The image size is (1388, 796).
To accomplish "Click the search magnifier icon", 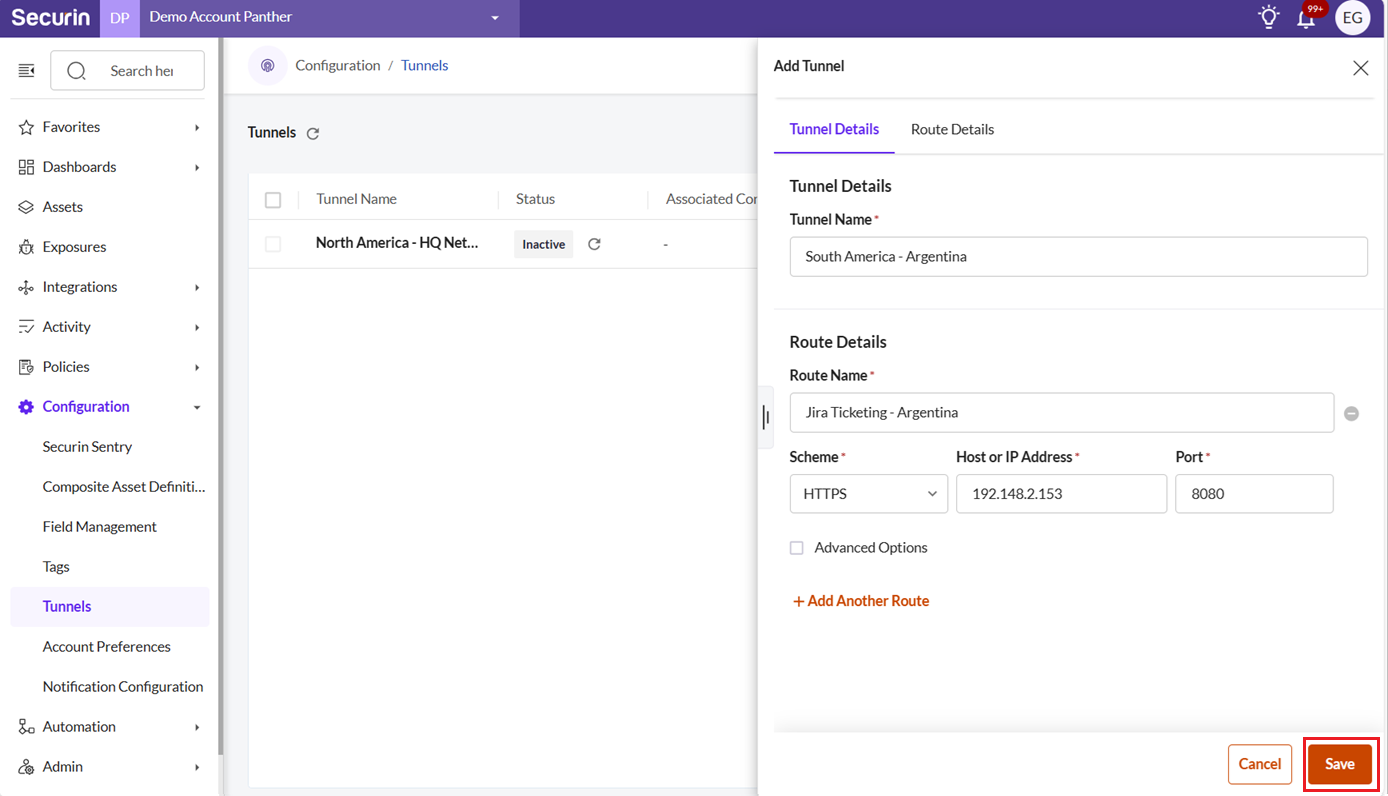I will click(76, 71).
